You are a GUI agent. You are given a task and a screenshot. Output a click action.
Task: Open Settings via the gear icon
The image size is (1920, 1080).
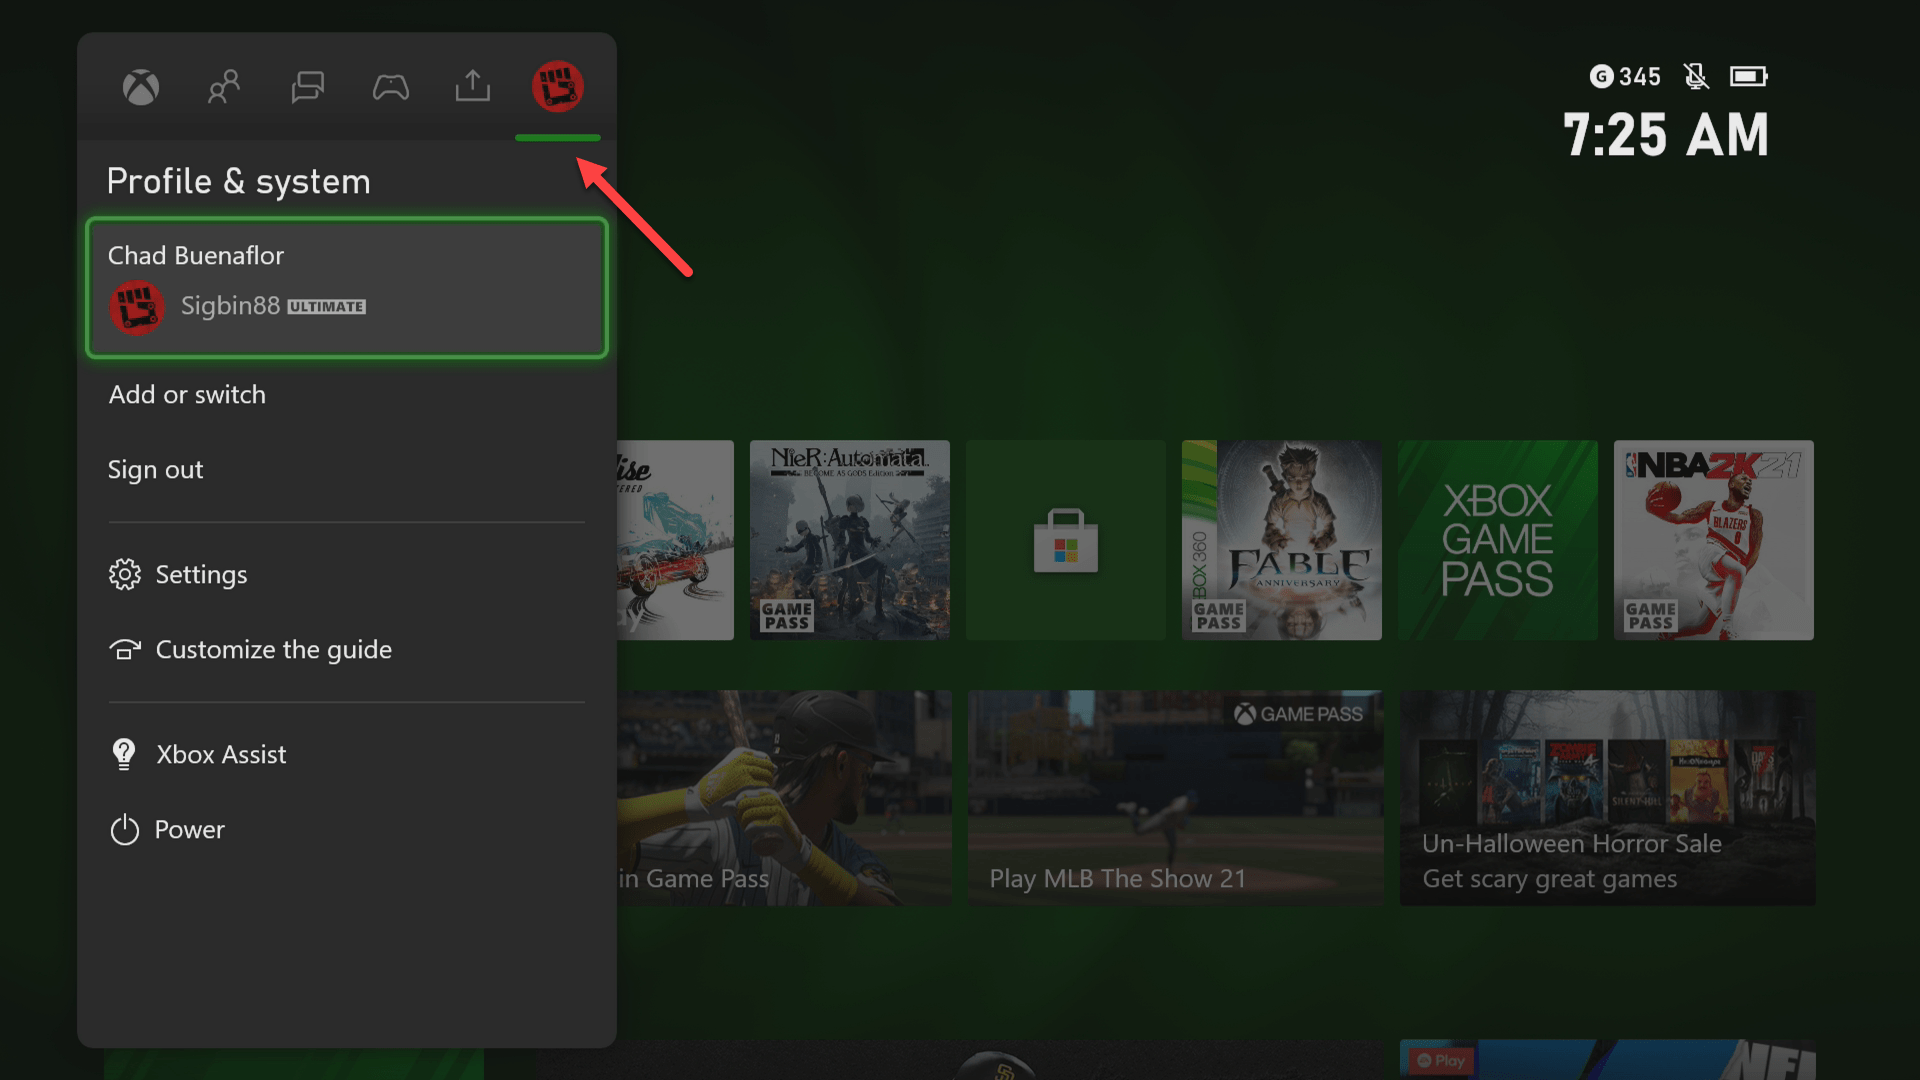124,574
